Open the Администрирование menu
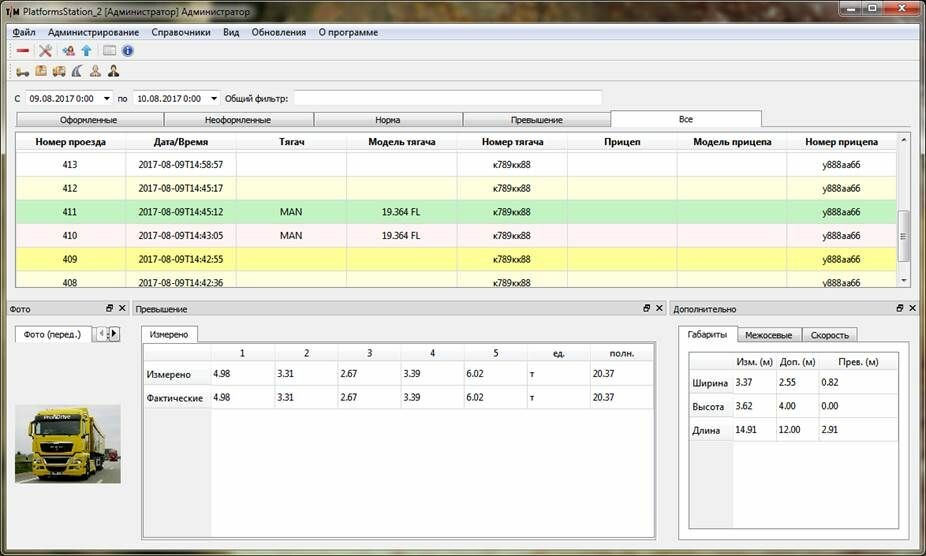The height and width of the screenshot is (556, 926). point(93,32)
